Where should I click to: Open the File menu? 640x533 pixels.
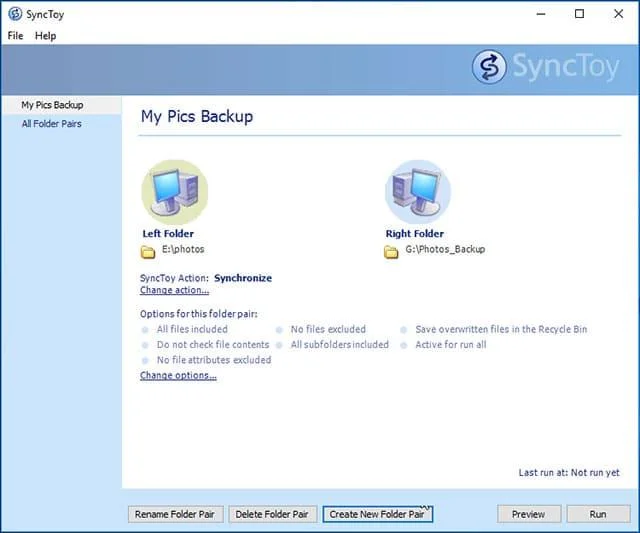(x=16, y=36)
